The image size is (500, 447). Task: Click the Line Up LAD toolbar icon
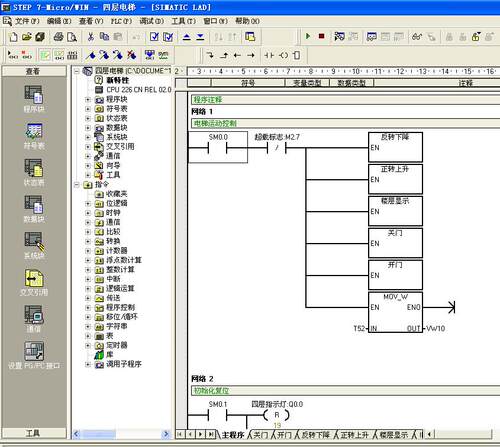pos(224,55)
